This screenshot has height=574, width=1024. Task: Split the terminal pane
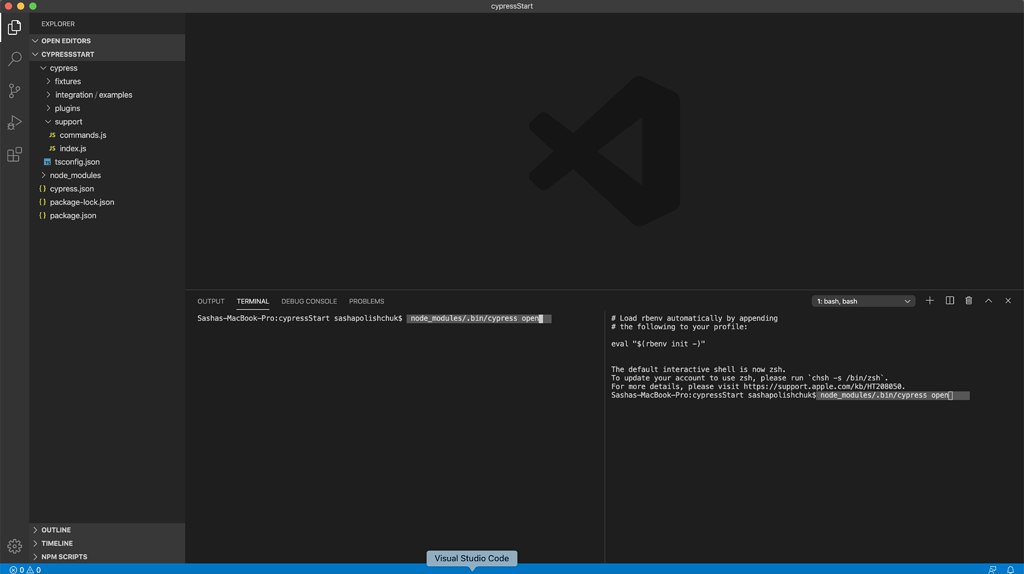click(x=950, y=301)
